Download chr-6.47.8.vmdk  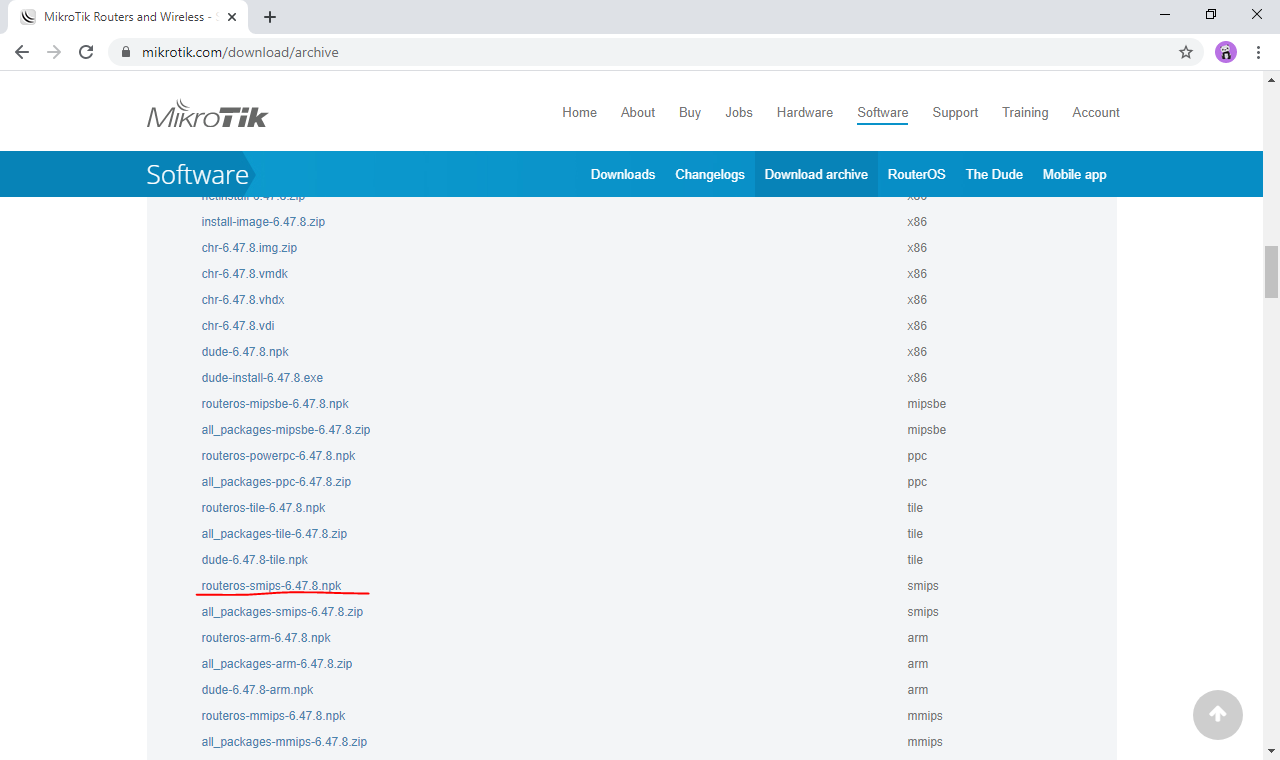tap(245, 274)
